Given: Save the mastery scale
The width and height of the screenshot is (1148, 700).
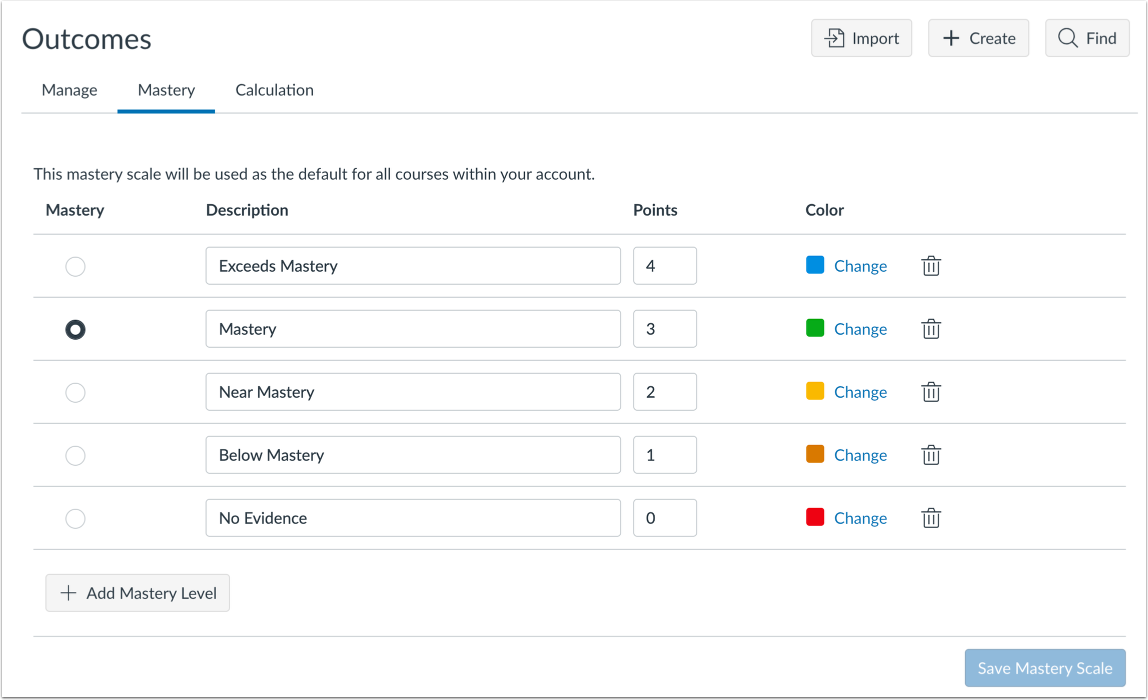Looking at the screenshot, I should point(1045,668).
